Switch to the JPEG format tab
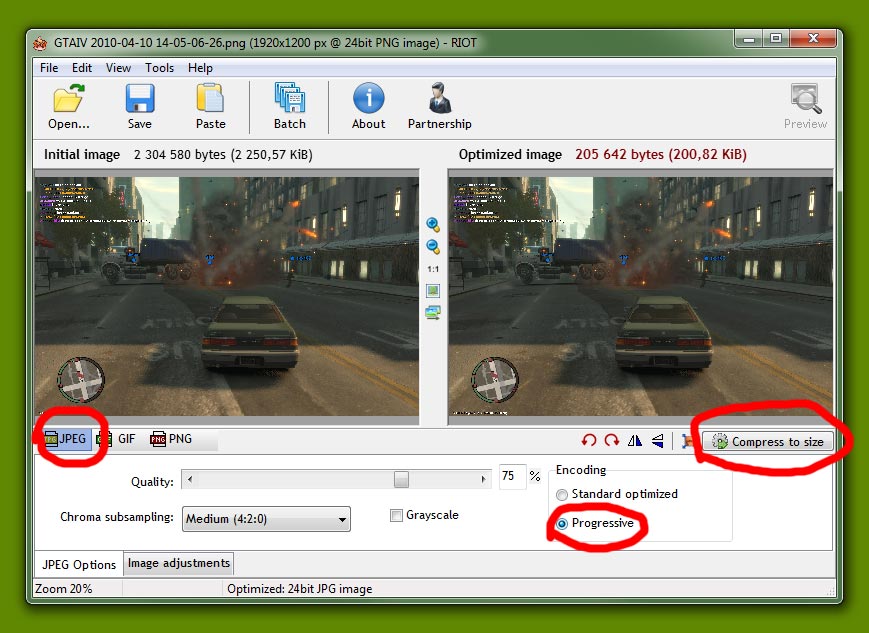This screenshot has width=869, height=633. pos(66,439)
